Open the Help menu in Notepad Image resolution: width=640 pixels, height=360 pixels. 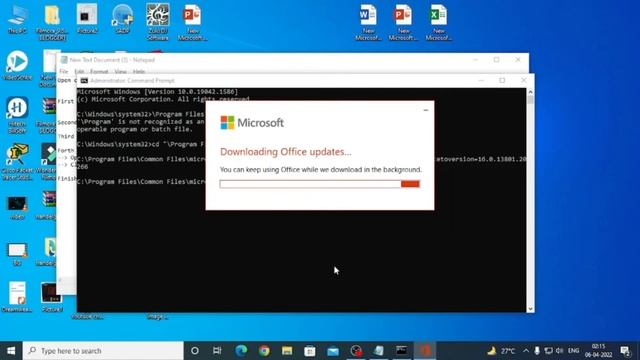coord(139,71)
